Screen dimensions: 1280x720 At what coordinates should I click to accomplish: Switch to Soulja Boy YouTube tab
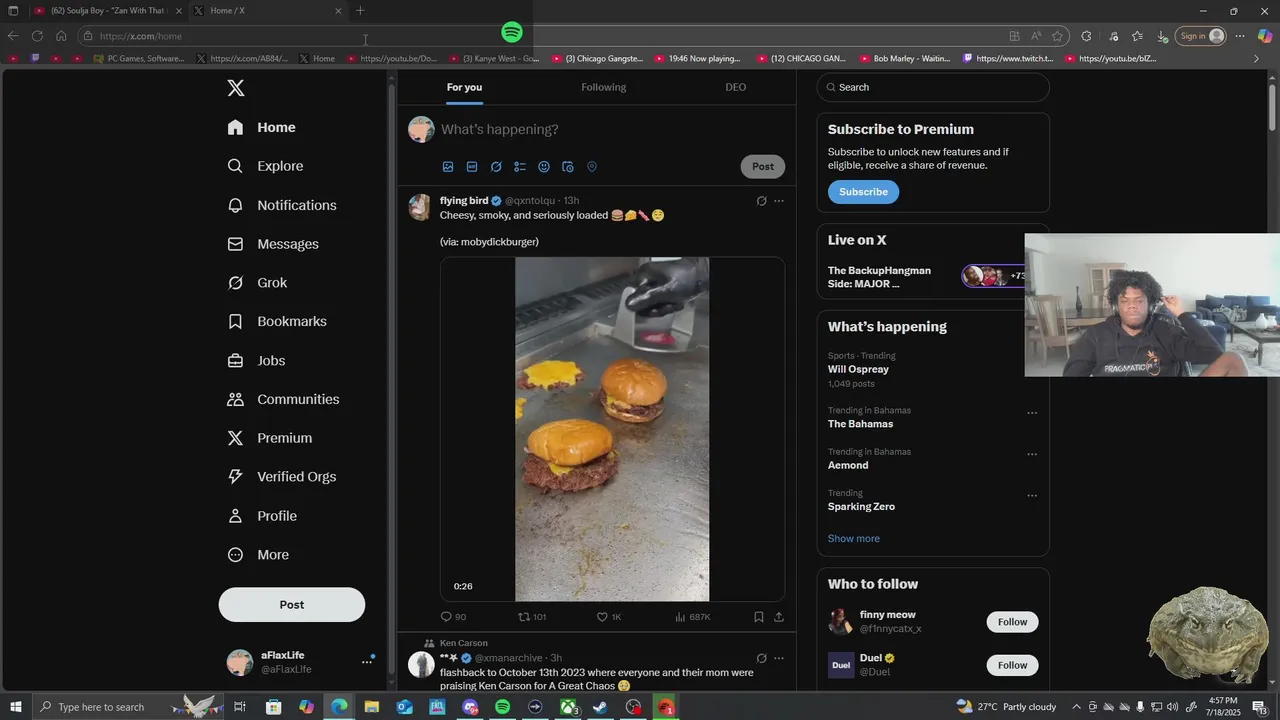(108, 11)
